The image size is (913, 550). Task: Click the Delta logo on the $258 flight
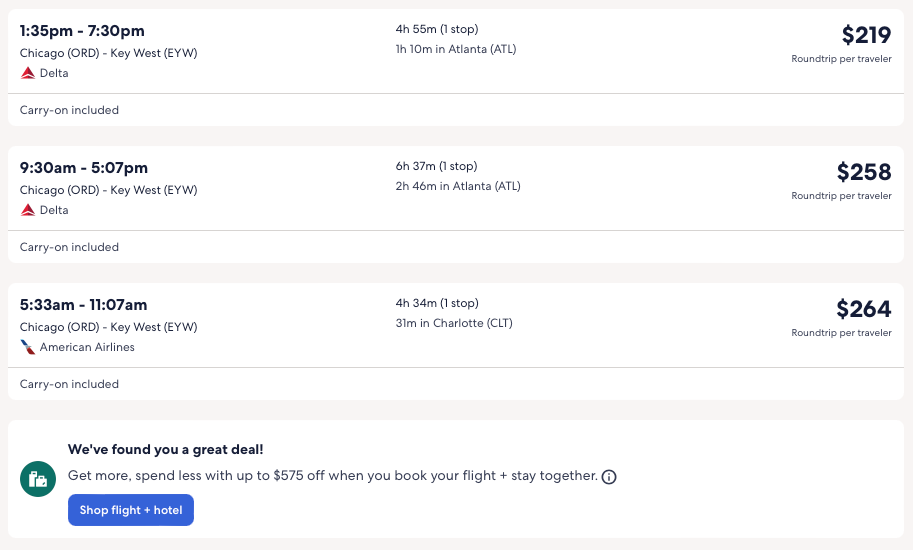[x=27, y=210]
